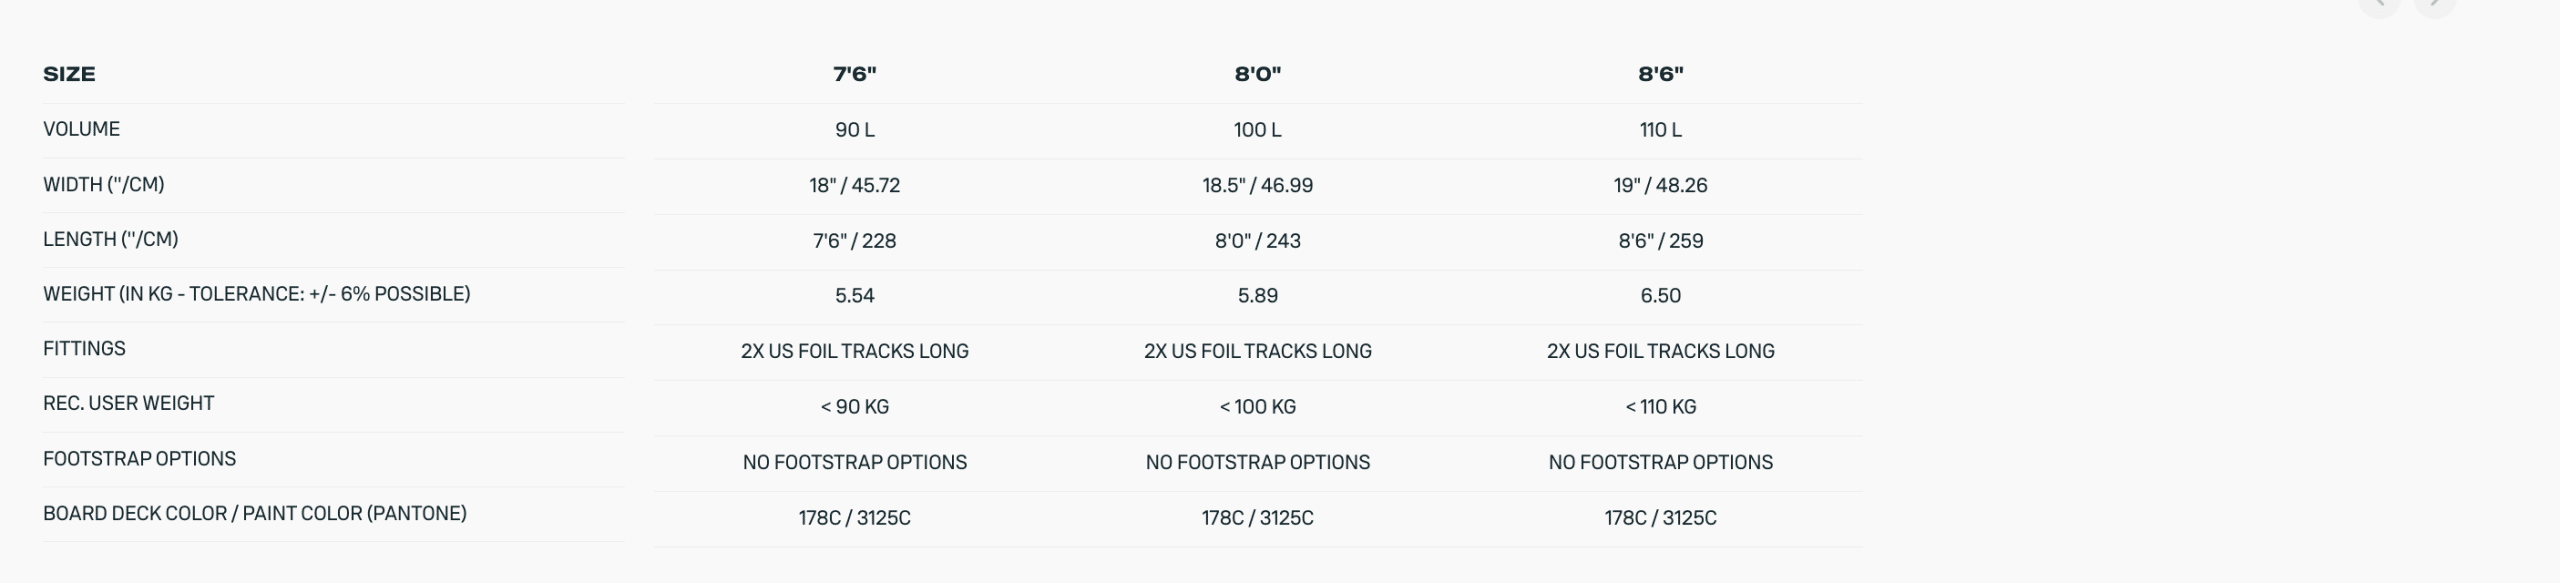Click the WIDTH ("/CM) row label
Screen dimensions: 2560x583
tap(103, 185)
